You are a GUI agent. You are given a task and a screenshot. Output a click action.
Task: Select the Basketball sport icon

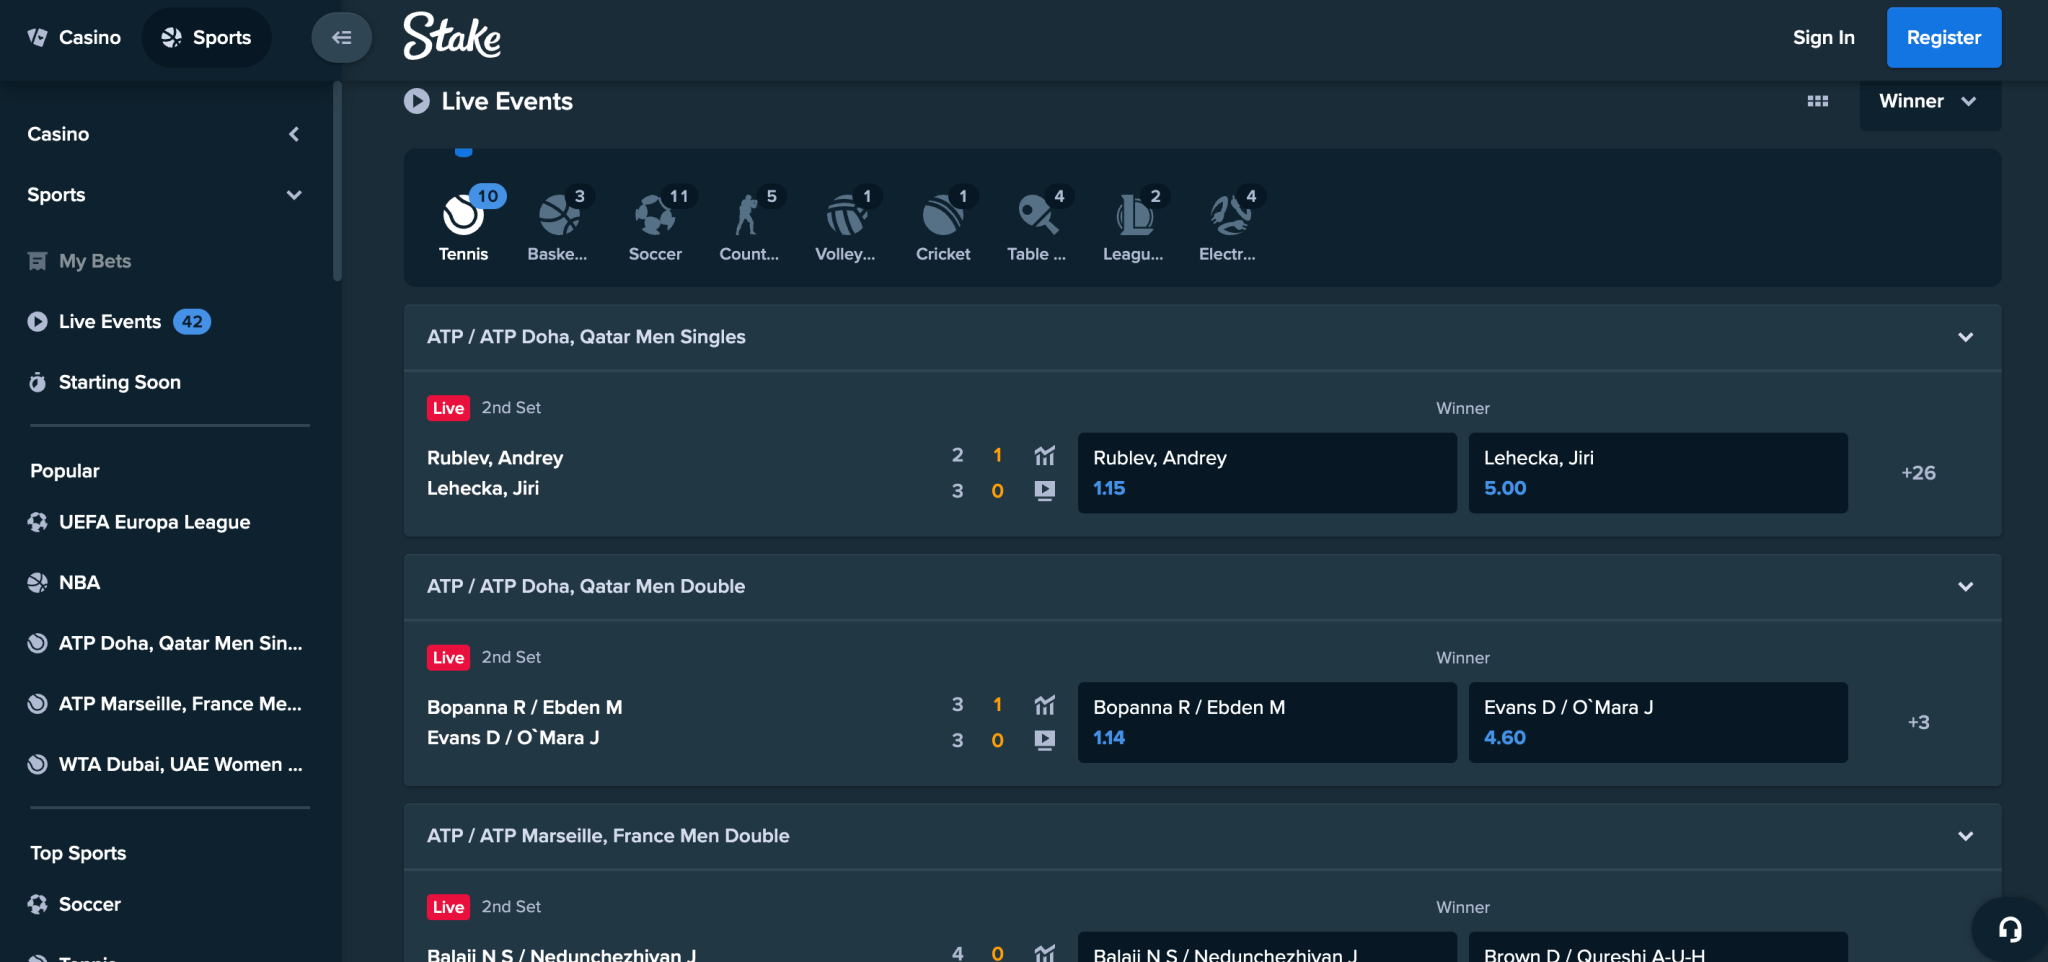tap(558, 224)
